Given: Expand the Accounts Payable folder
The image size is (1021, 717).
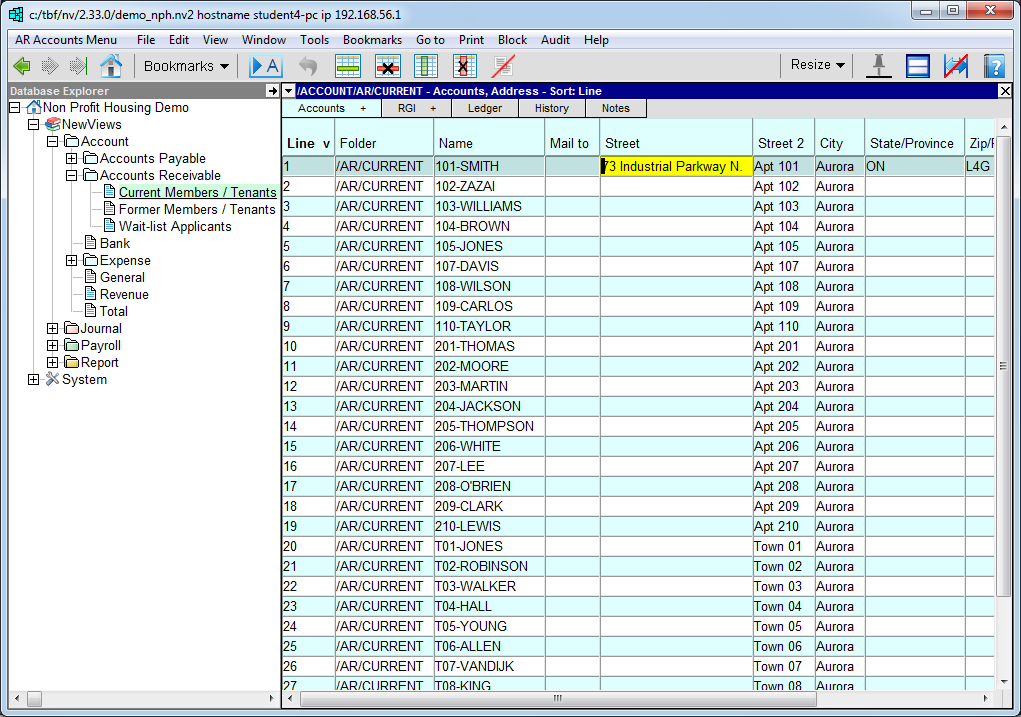Looking at the screenshot, I should [72, 158].
